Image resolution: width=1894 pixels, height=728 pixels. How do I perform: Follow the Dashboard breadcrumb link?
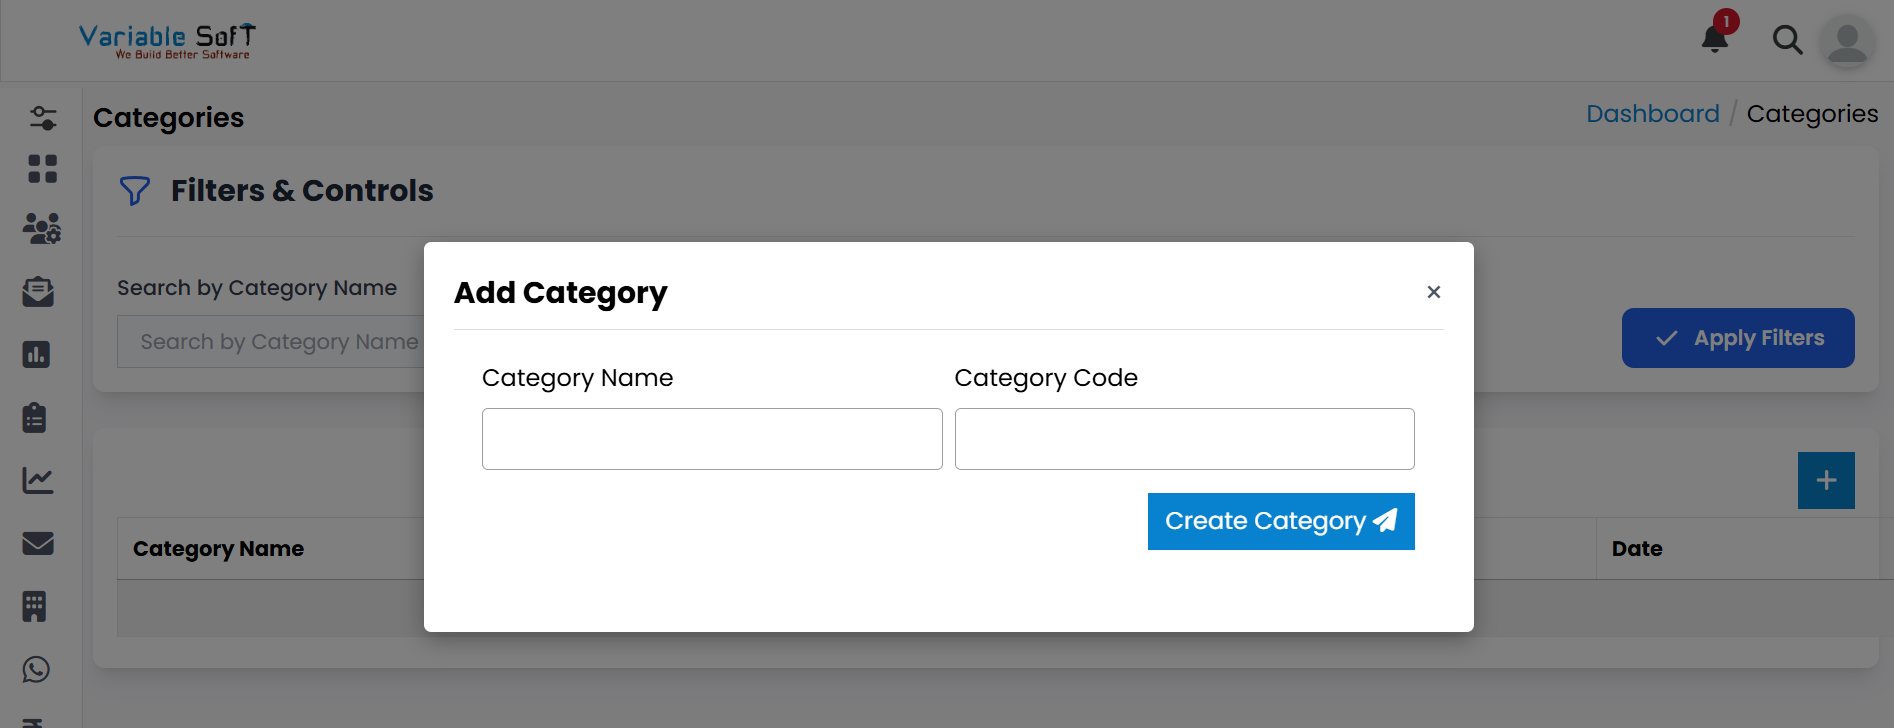[1652, 114]
